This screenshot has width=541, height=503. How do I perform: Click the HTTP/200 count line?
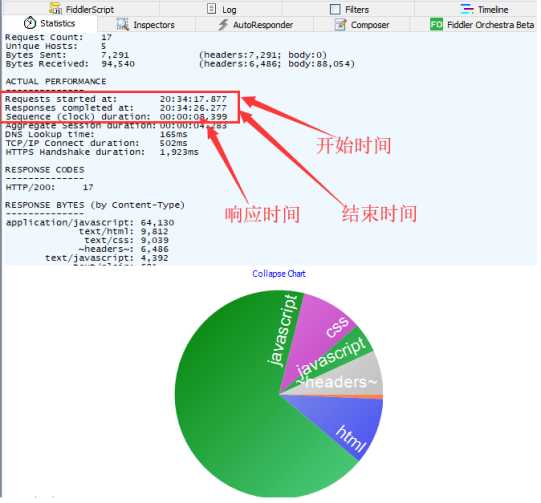click(x=49, y=187)
